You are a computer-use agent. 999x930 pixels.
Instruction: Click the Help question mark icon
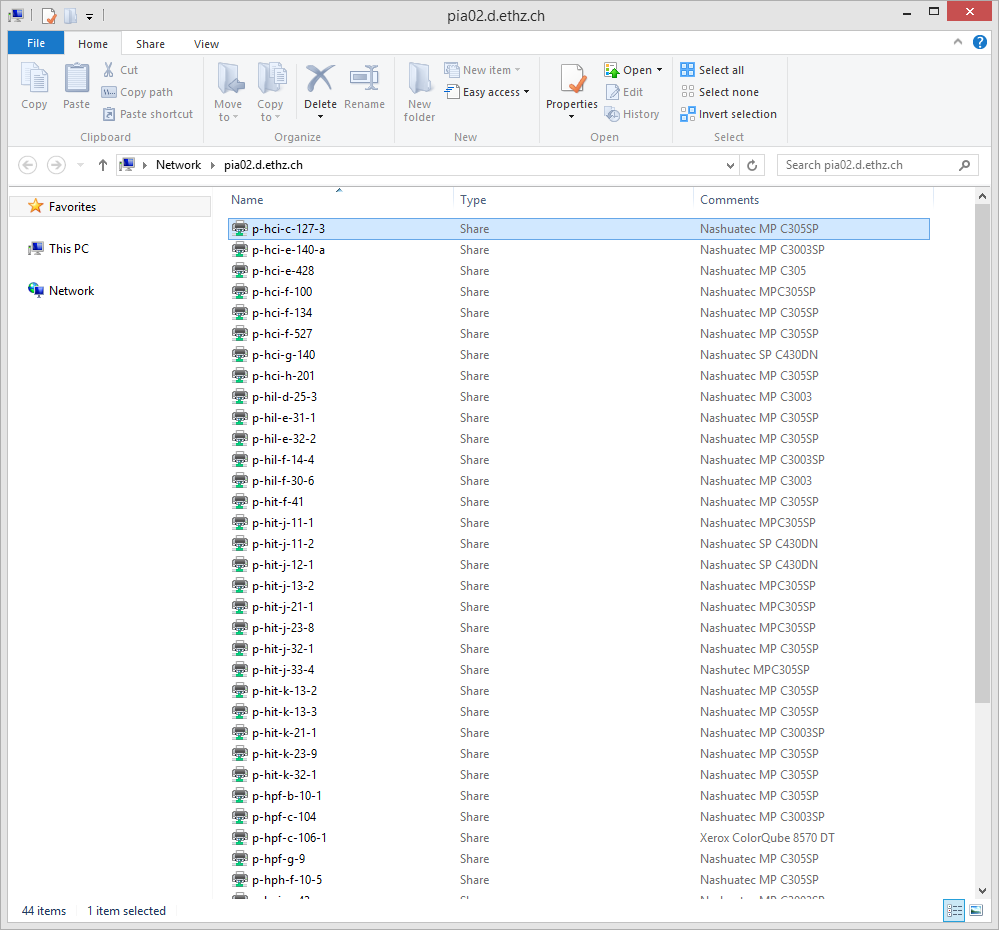pyautogui.click(x=980, y=42)
